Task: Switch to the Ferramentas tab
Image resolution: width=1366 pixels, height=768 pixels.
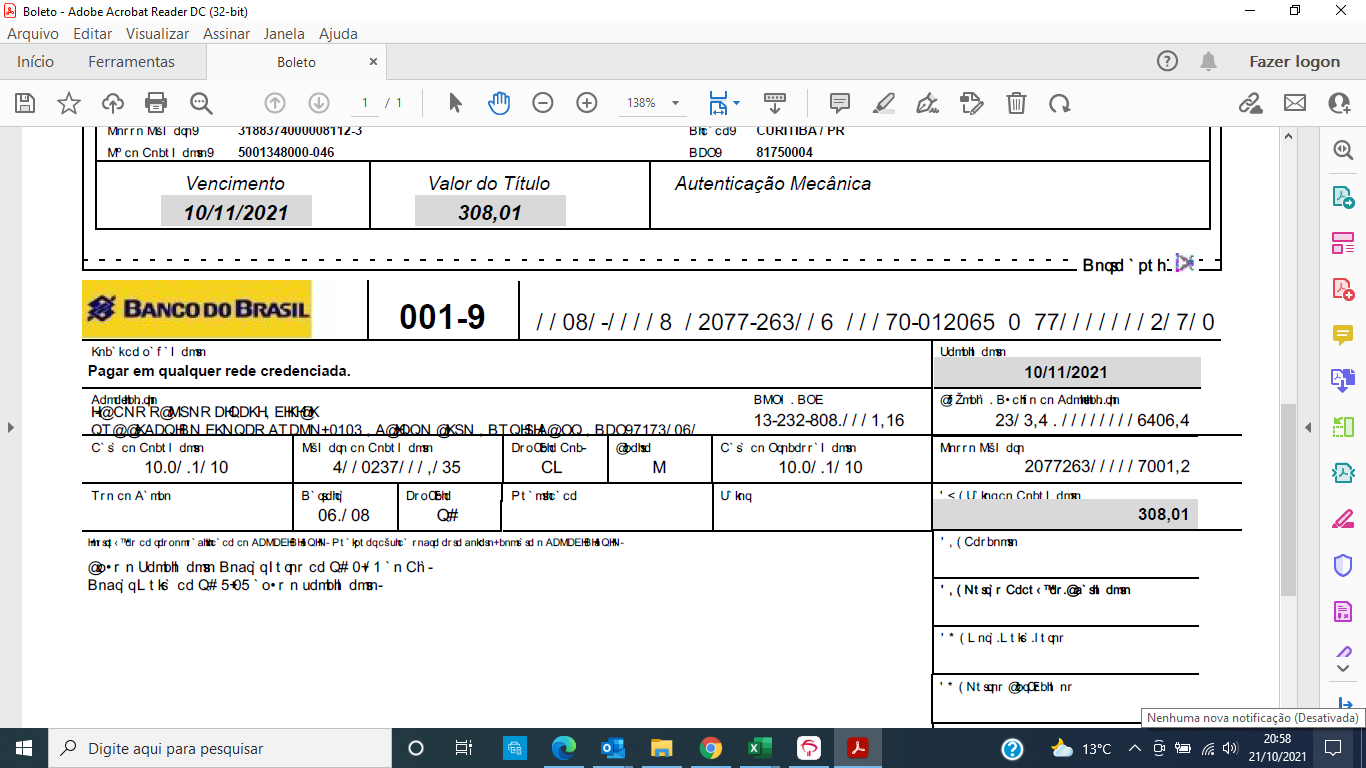Action: pos(131,61)
